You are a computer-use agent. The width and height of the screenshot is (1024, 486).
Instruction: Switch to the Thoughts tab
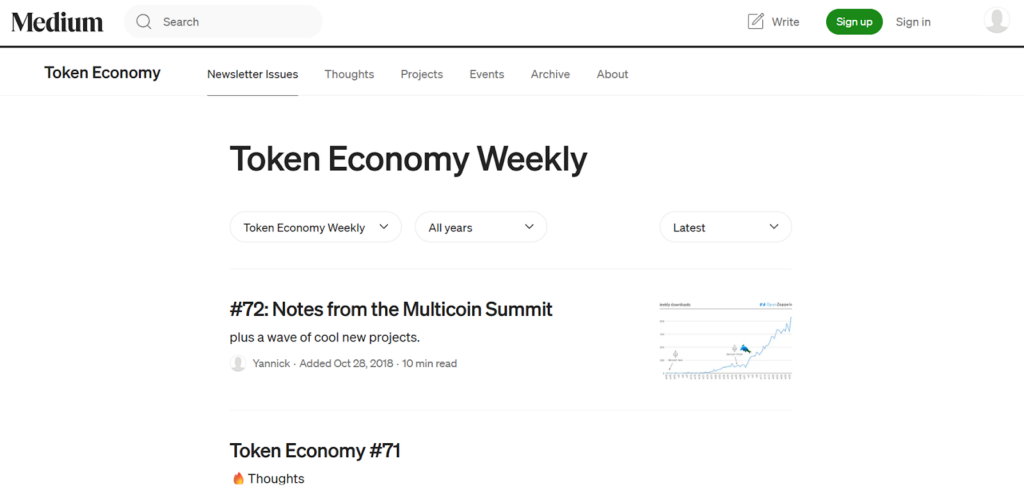pyautogui.click(x=349, y=74)
